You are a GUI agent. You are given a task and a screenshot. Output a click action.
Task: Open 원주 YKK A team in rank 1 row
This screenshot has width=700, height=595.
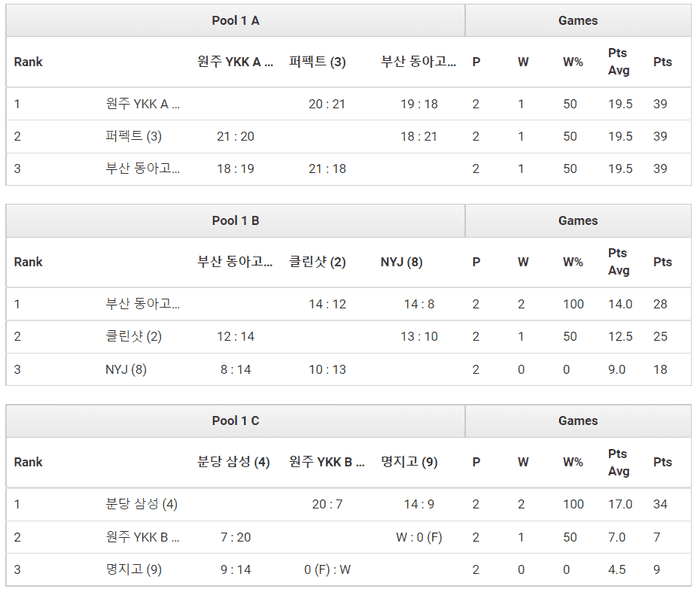tap(143, 103)
